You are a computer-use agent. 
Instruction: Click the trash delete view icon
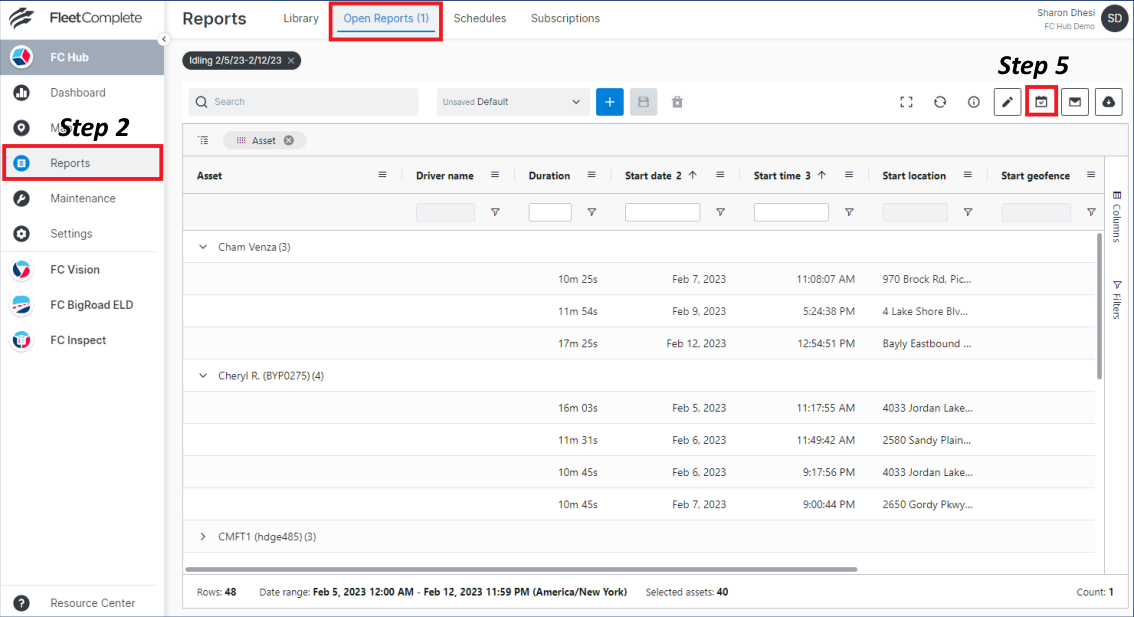tap(677, 102)
